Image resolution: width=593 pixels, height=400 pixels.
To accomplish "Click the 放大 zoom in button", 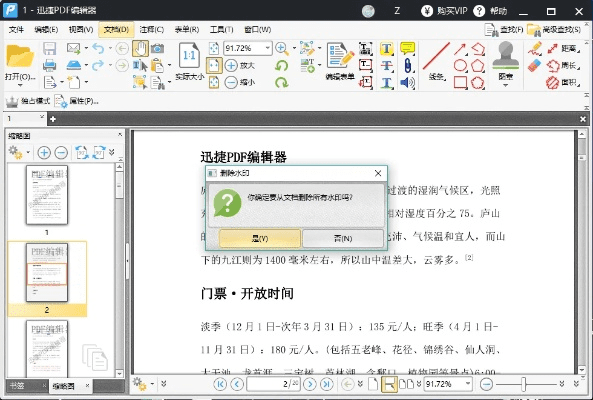I will pyautogui.click(x=240, y=65).
